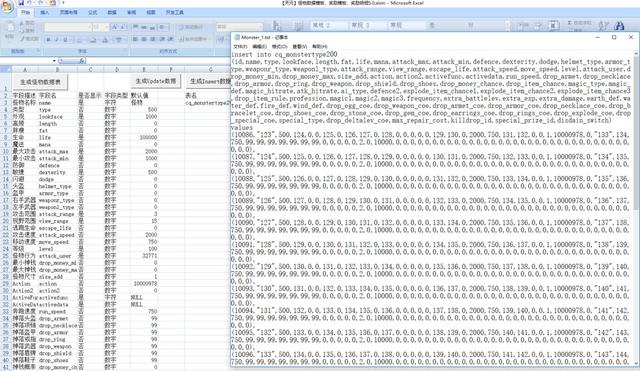Screen dimensions: 640x371
Task: Switch to the 页面布局 ribbon tab
Action: click(x=68, y=12)
